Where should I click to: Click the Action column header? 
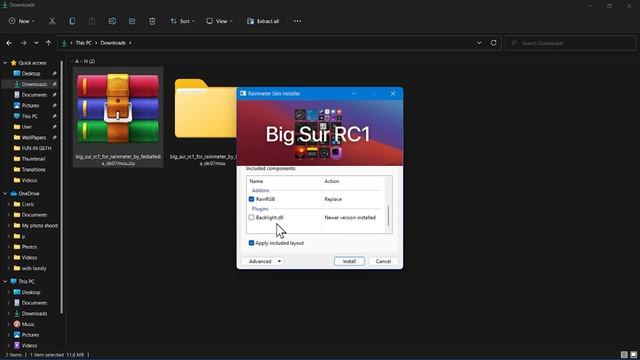pyautogui.click(x=332, y=181)
